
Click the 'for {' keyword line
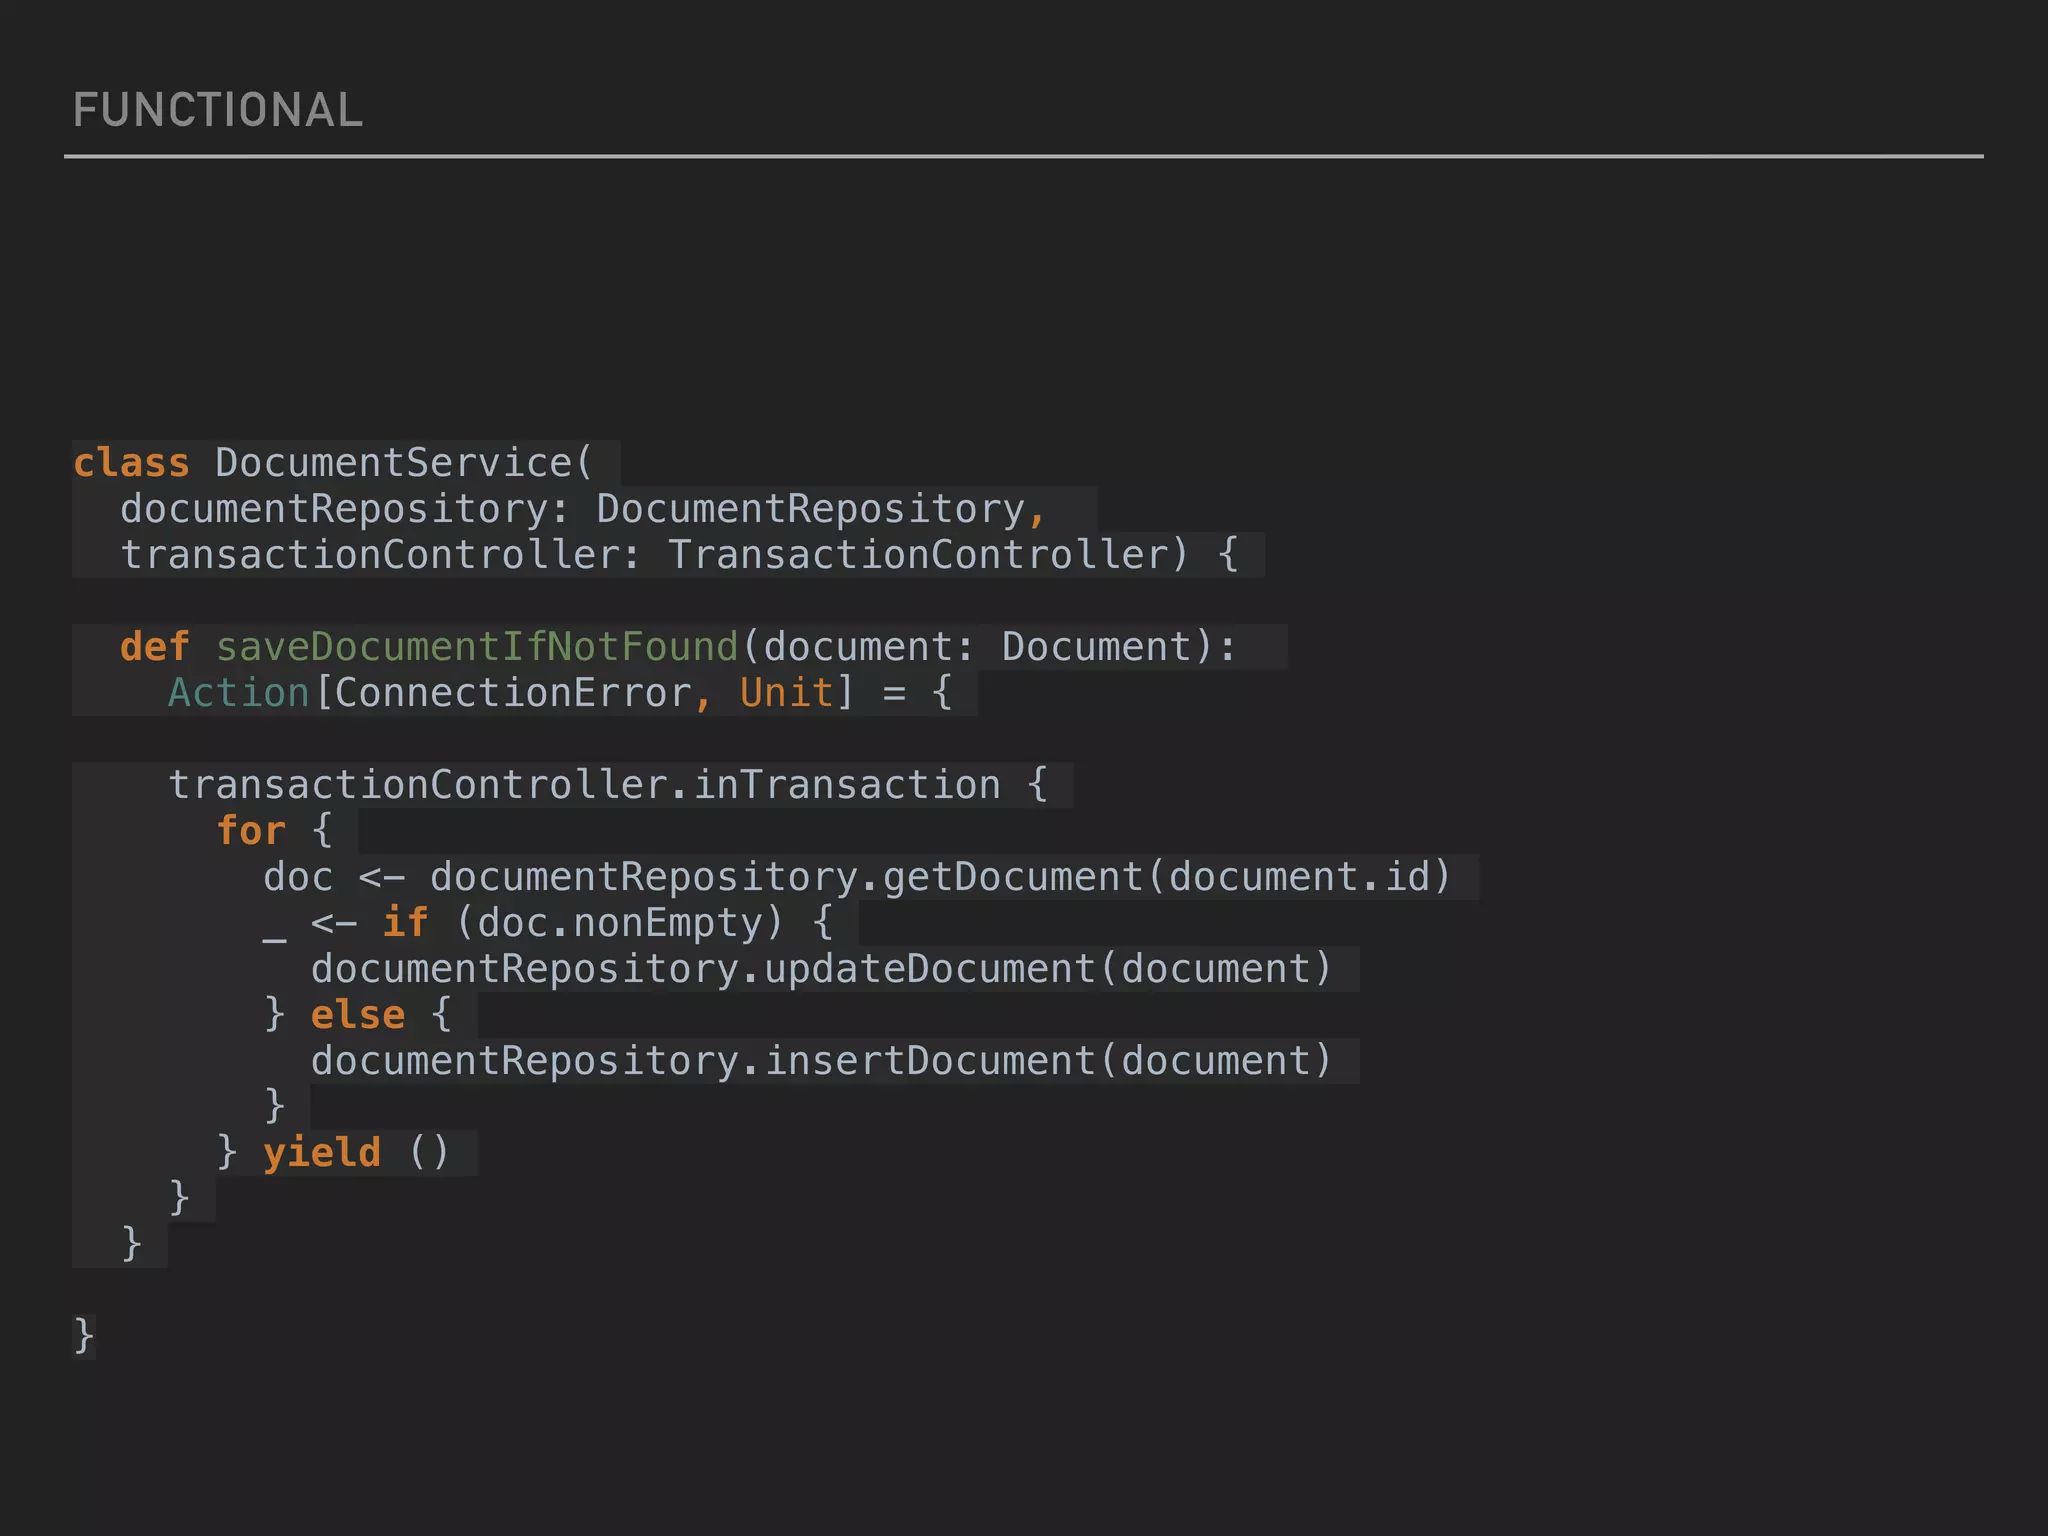pos(274,831)
